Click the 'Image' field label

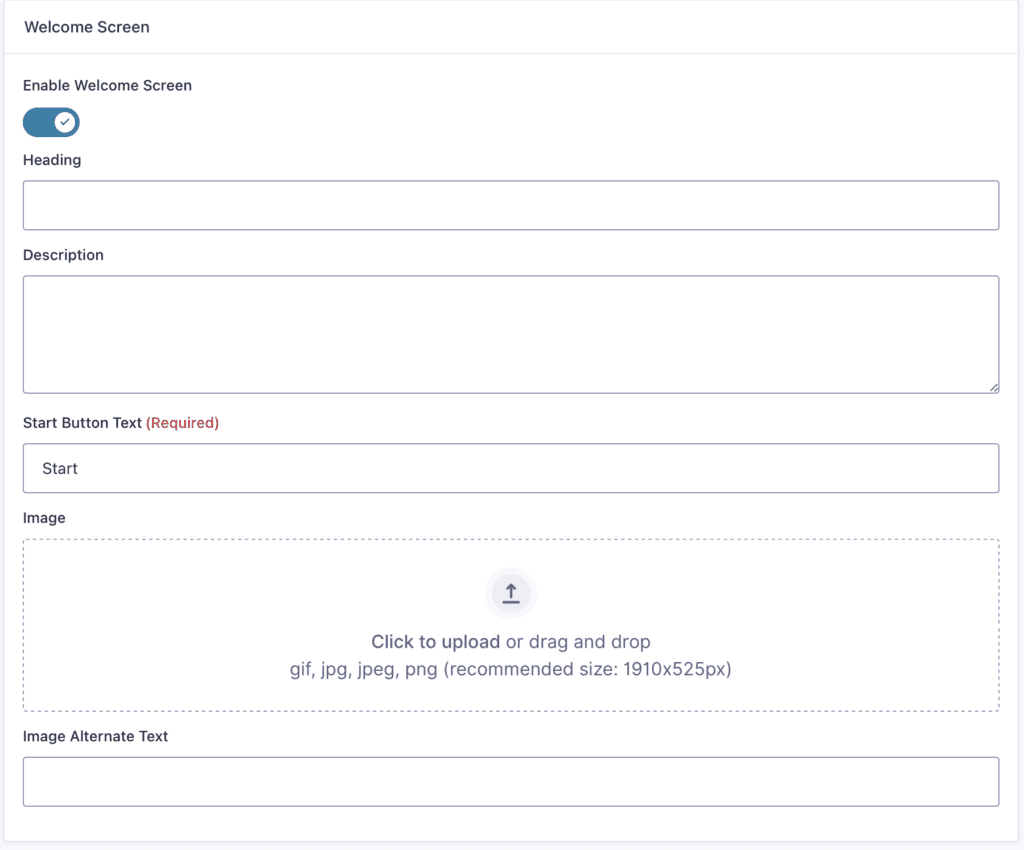[44, 518]
